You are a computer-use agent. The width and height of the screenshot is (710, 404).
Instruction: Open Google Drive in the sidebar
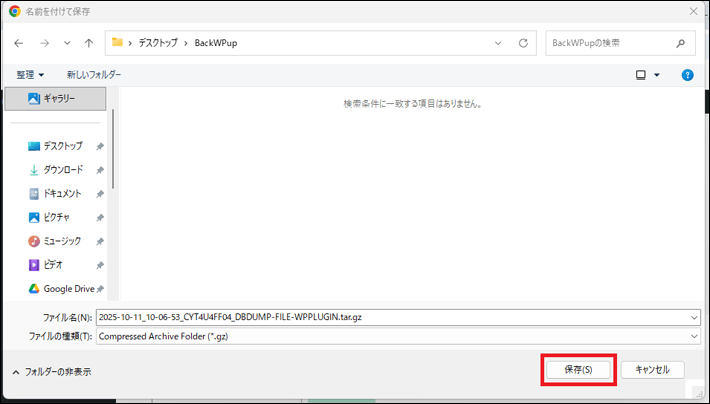[68, 288]
